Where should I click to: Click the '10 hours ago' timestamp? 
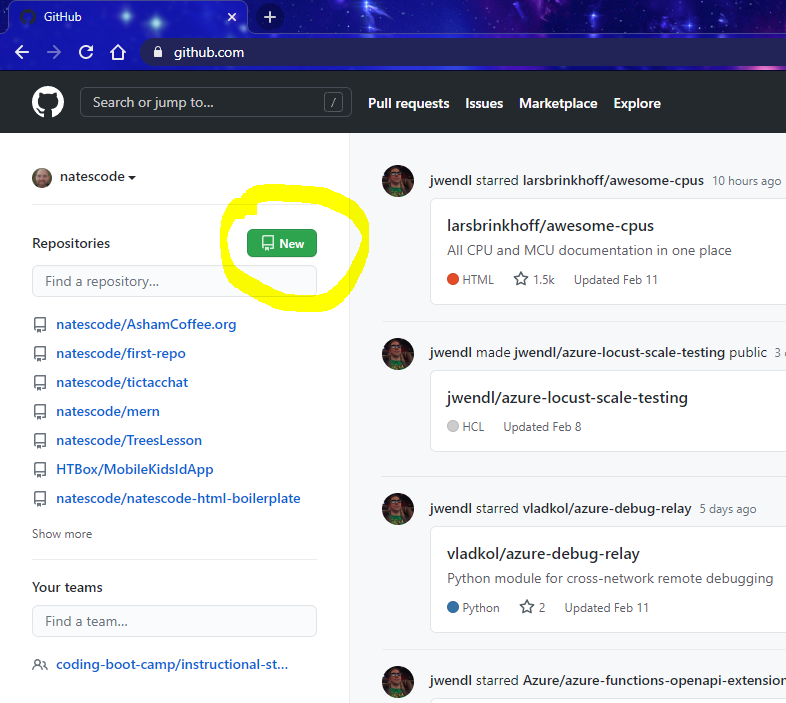[x=746, y=181]
